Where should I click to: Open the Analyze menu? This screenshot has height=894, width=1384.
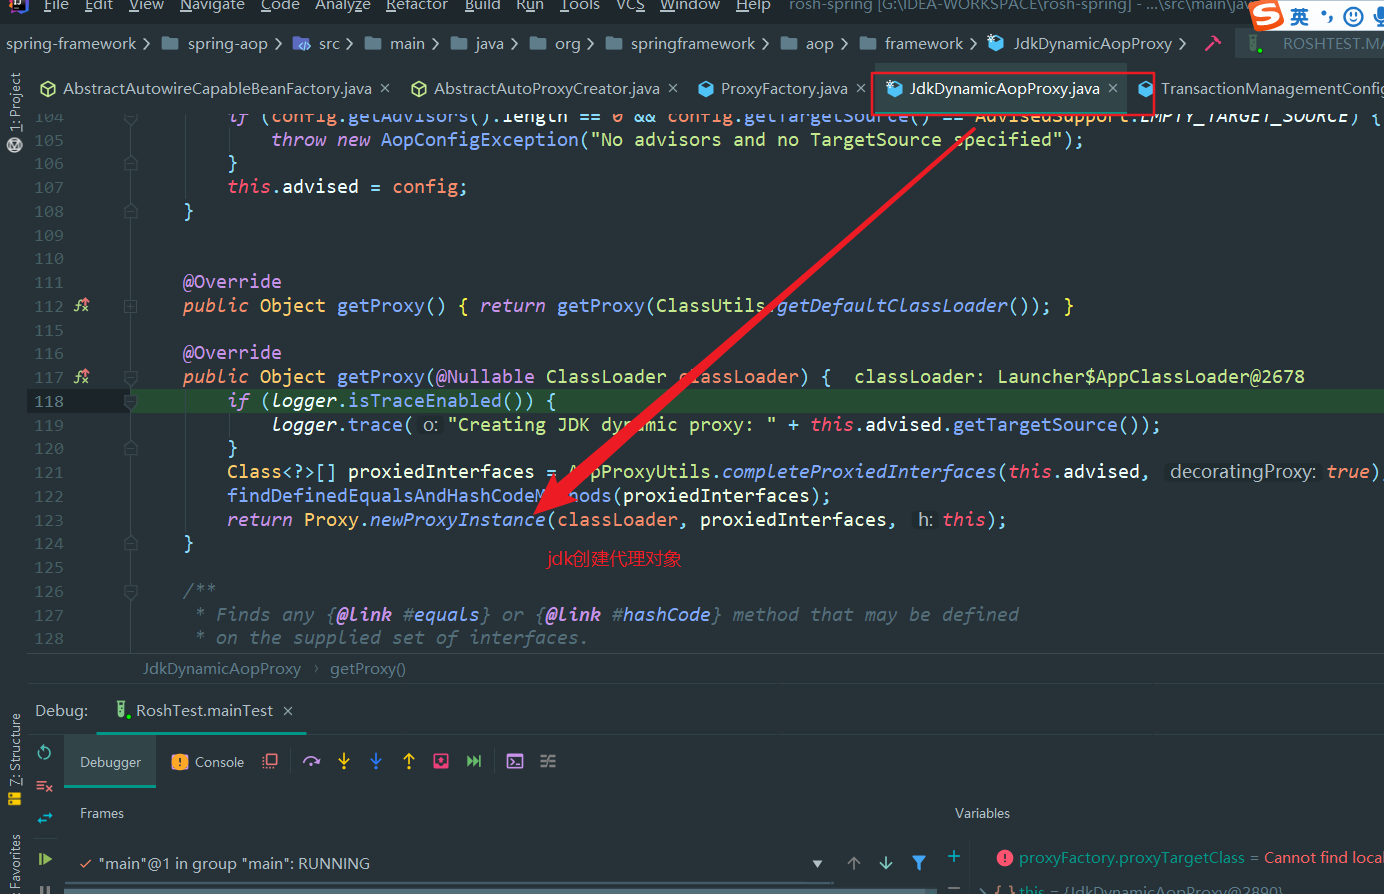pos(342,5)
